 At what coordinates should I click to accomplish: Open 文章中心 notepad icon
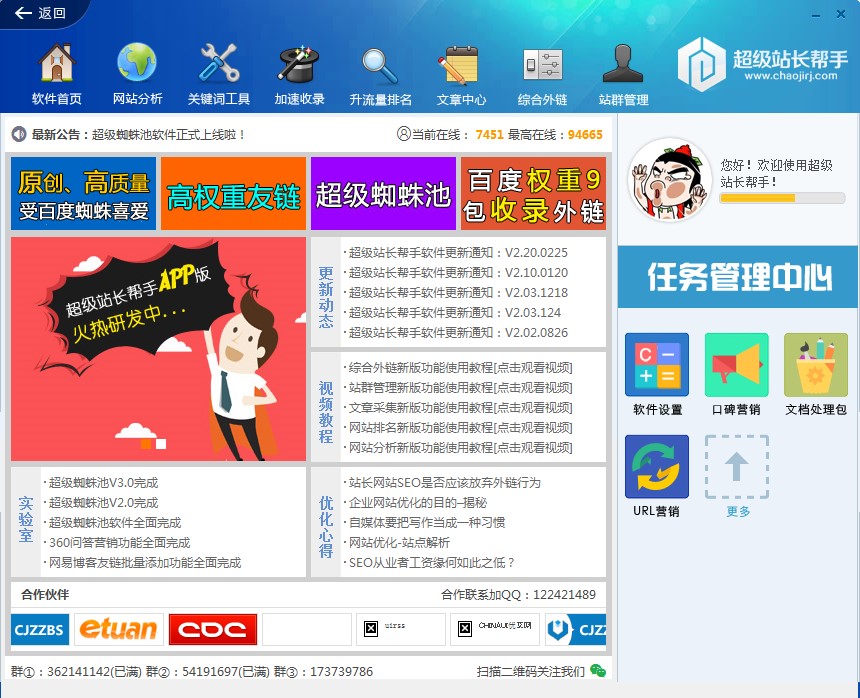(x=460, y=65)
